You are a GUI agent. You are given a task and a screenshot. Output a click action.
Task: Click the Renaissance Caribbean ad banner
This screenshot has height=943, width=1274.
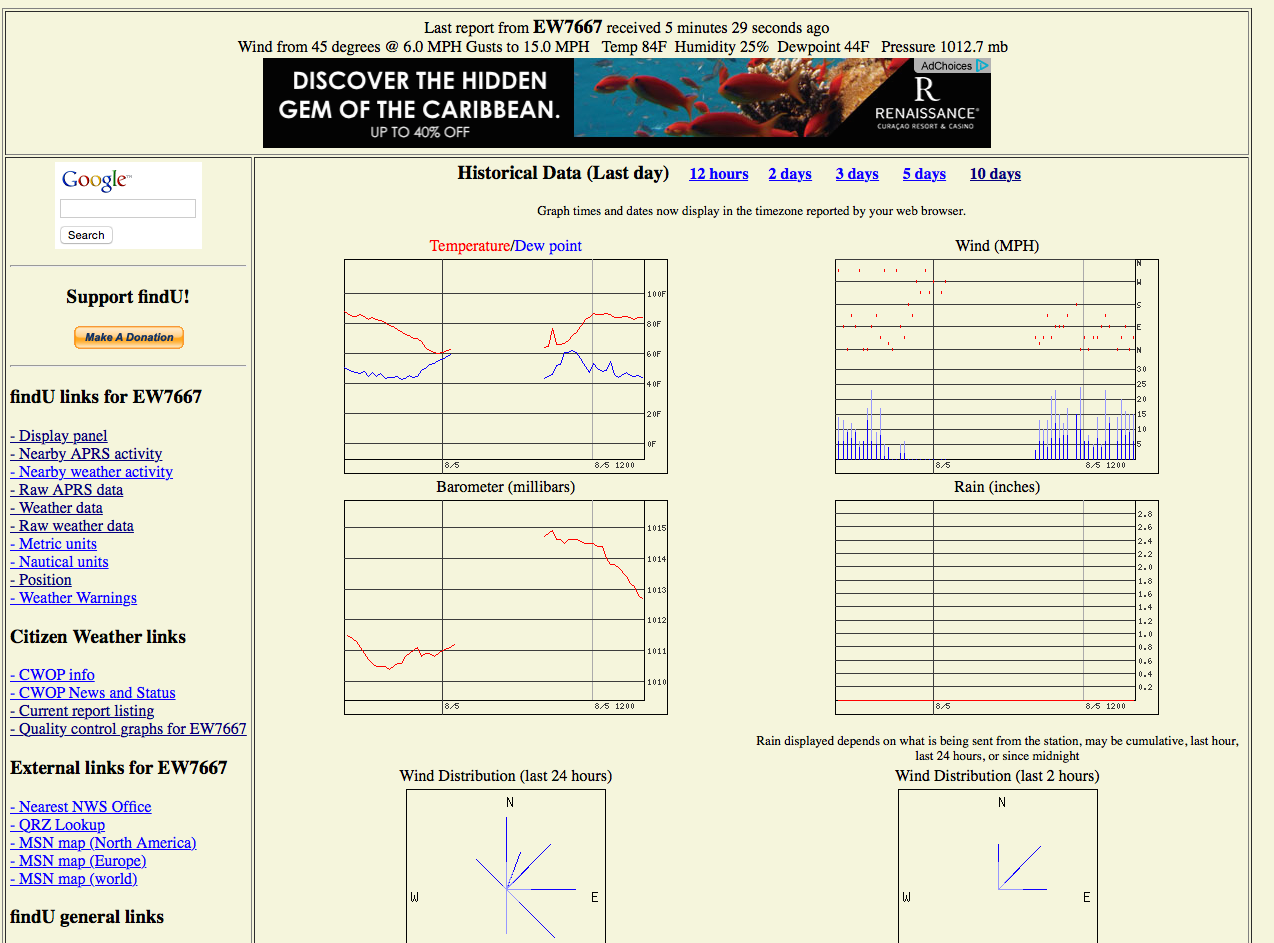[x=626, y=102]
